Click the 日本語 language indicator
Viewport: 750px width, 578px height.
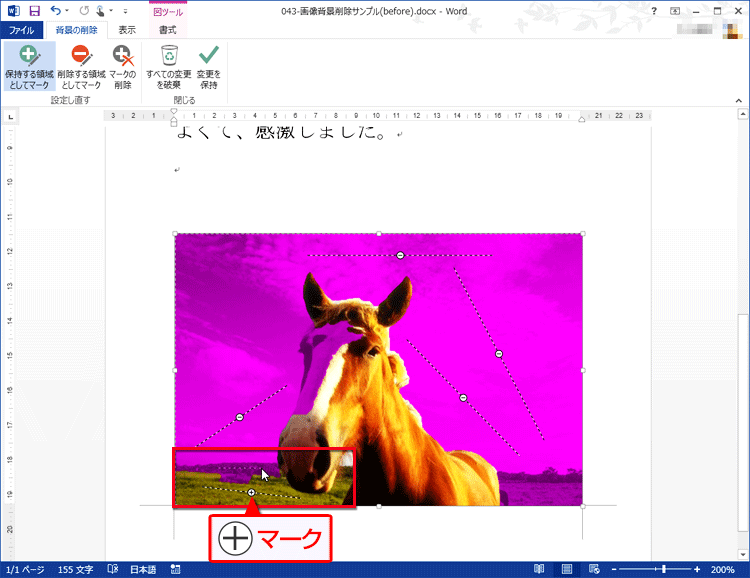(143, 569)
